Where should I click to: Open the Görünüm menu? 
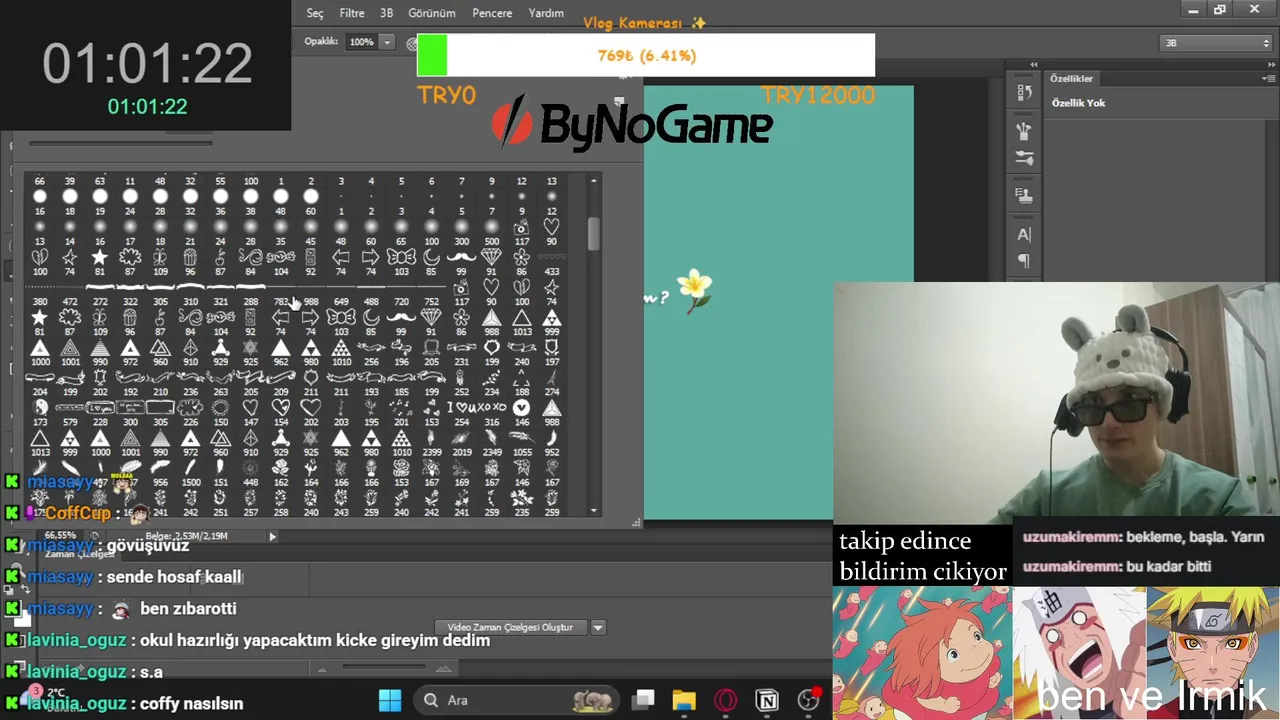432,13
